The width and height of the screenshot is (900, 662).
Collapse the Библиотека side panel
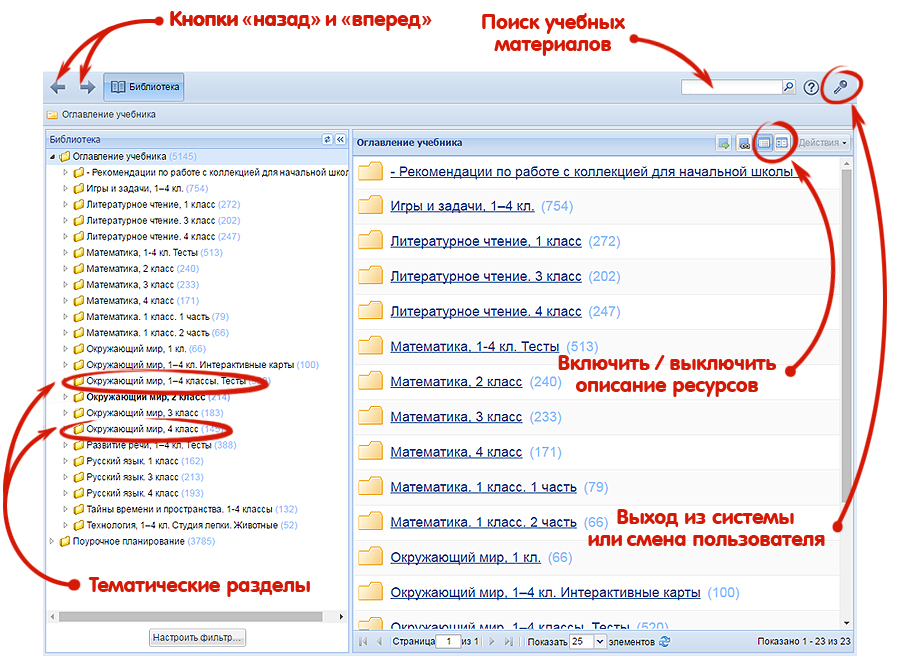(x=340, y=140)
